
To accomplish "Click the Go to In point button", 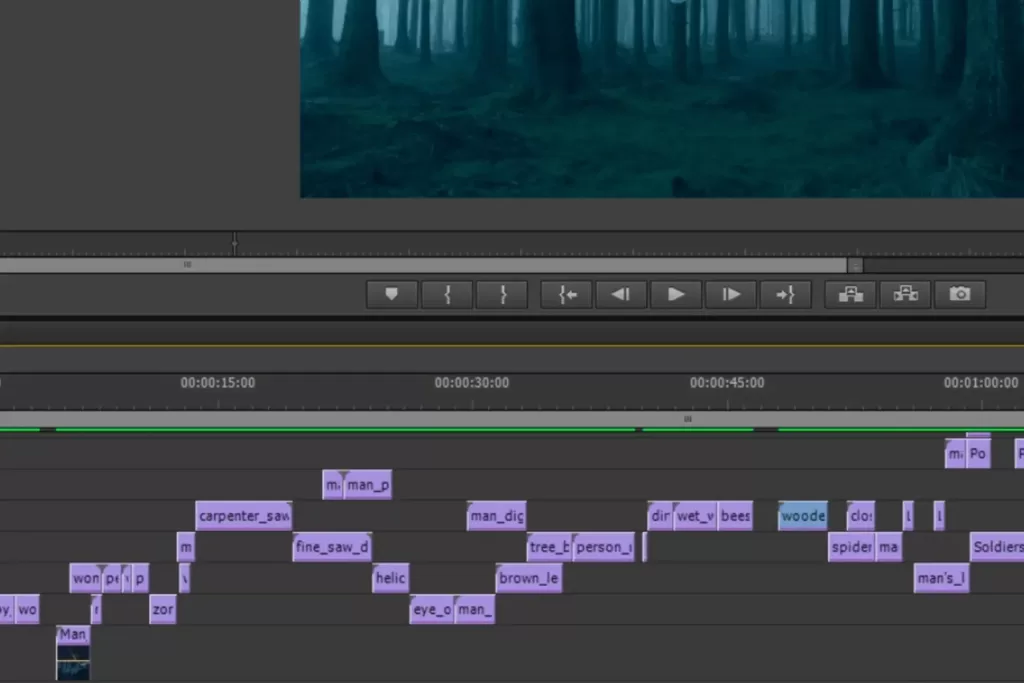I will tap(567, 294).
